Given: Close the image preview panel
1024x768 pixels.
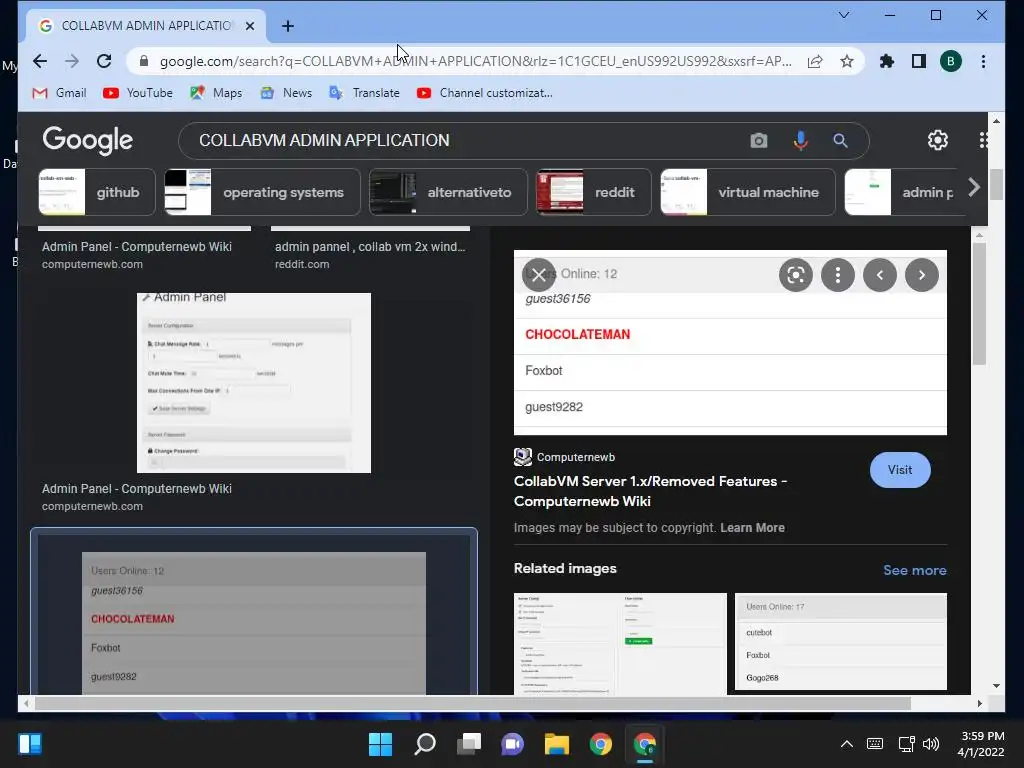Looking at the screenshot, I should point(539,275).
